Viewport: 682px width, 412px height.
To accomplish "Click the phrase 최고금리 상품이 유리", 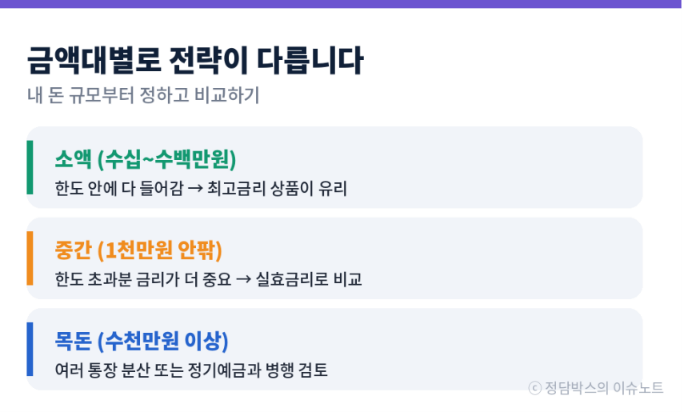I will (x=277, y=189).
